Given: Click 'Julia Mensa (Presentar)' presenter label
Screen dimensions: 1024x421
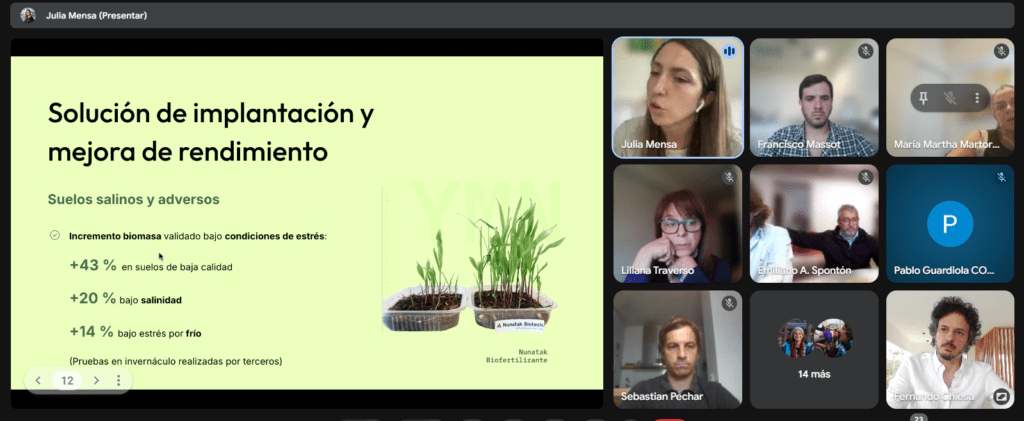Looking at the screenshot, I should (x=95, y=15).
